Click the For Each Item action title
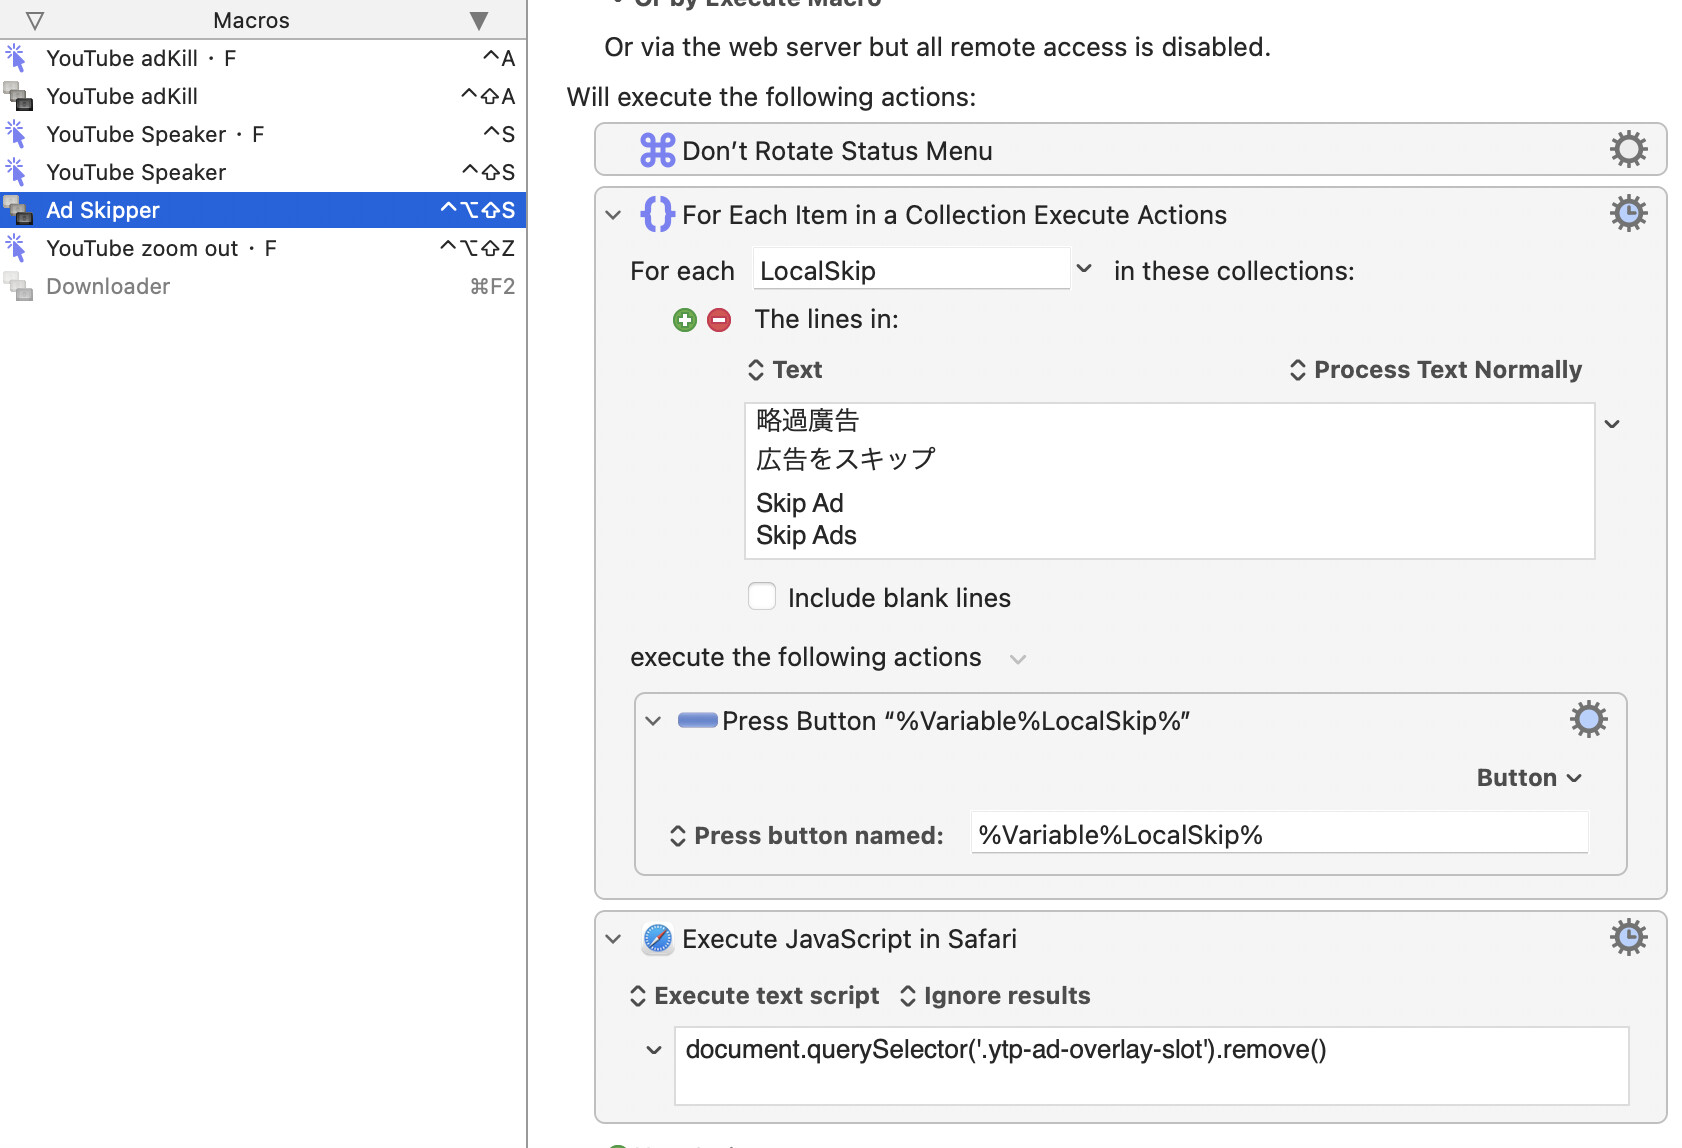 pyautogui.click(x=954, y=215)
